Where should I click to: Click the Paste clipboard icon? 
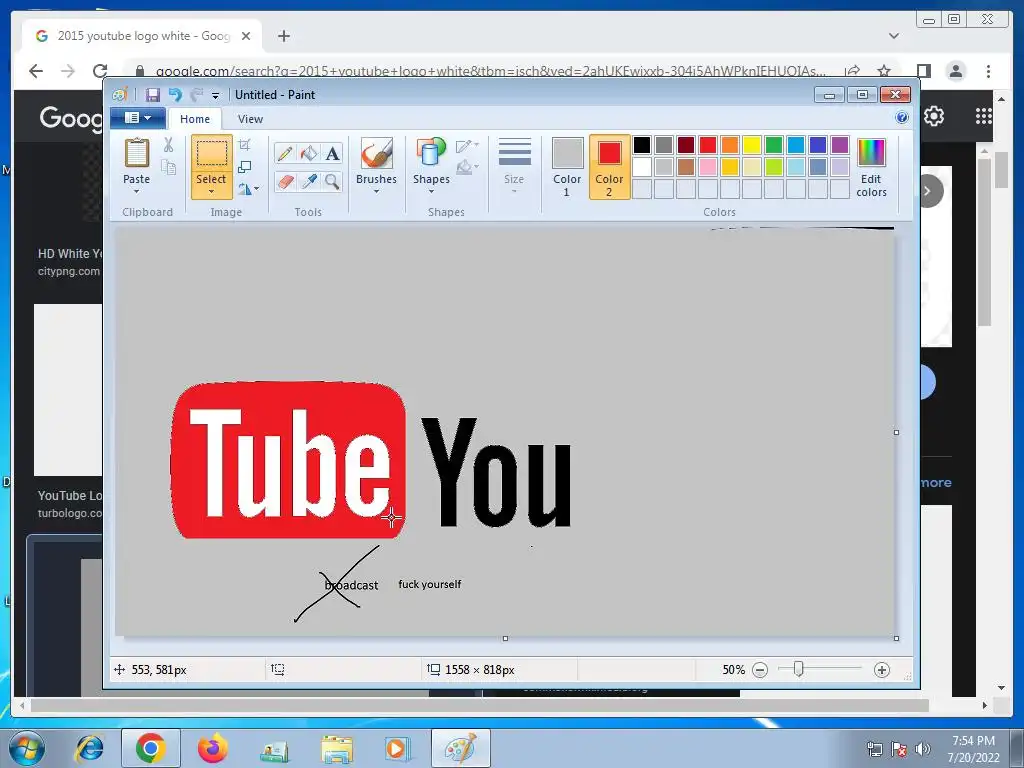(x=136, y=153)
